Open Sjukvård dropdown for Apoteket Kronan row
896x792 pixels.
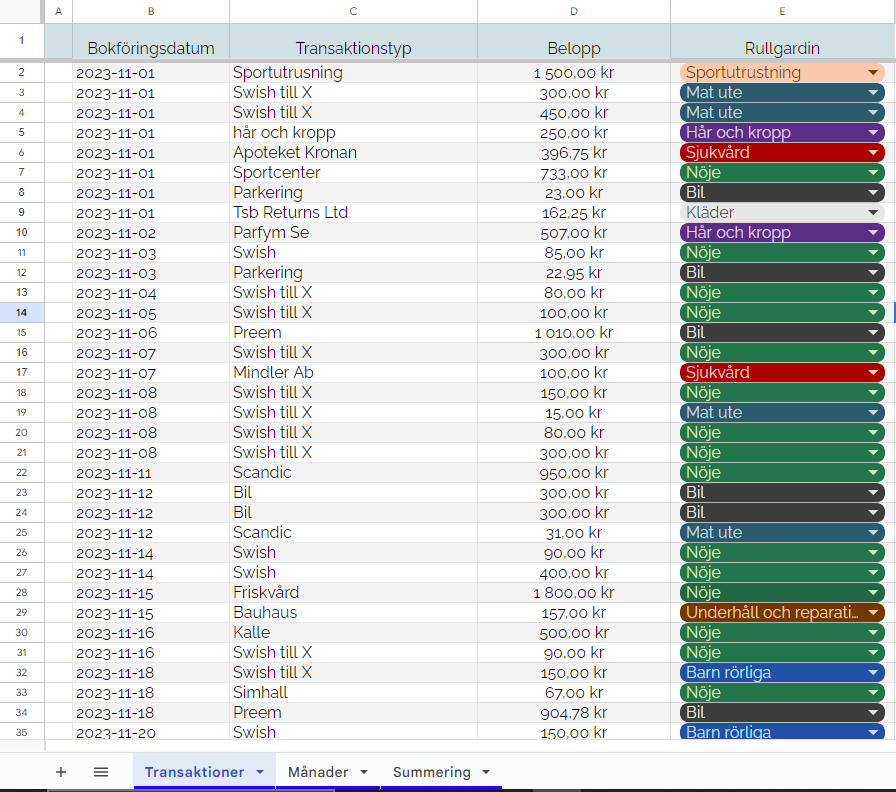coord(873,152)
